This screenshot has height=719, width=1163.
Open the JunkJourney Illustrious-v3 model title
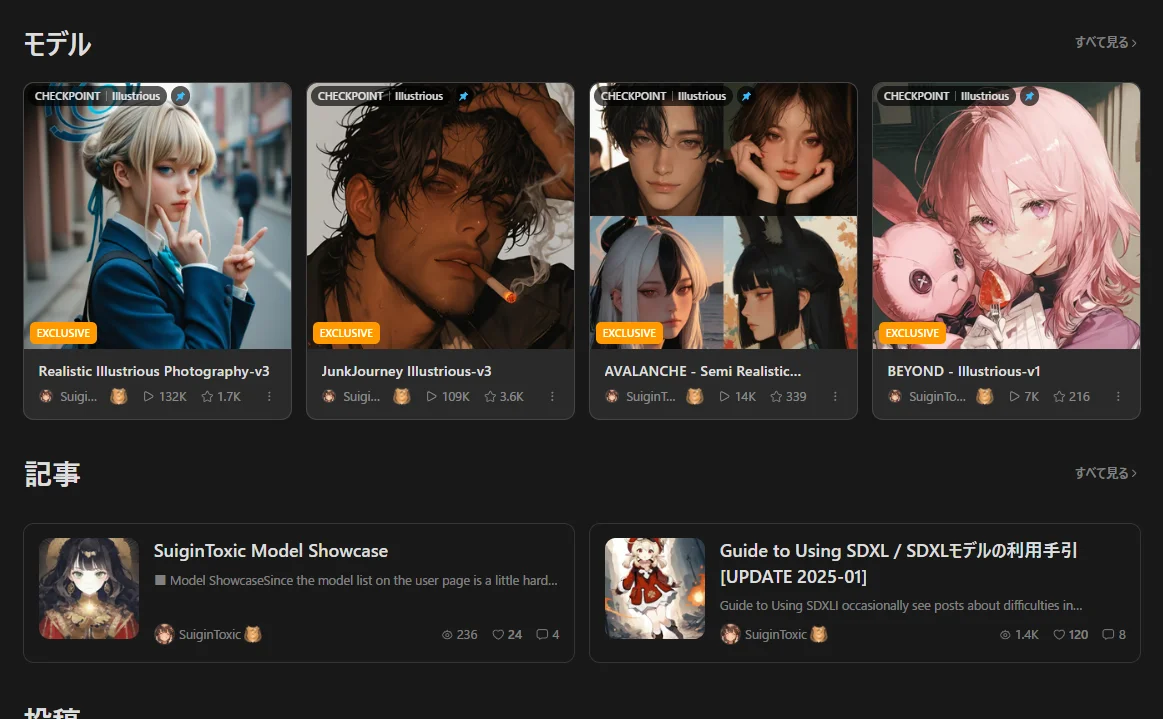pos(406,371)
